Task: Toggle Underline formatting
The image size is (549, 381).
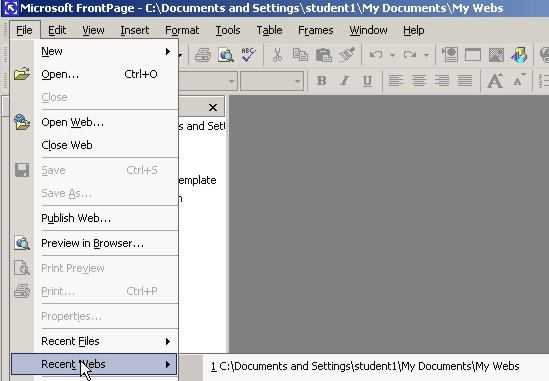Action: pyautogui.click(x=367, y=81)
